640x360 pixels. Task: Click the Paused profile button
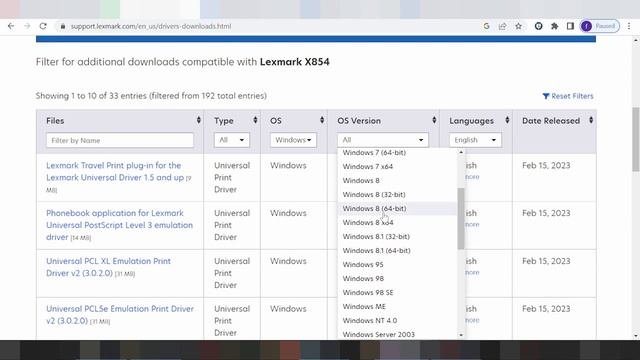pyautogui.click(x=600, y=26)
